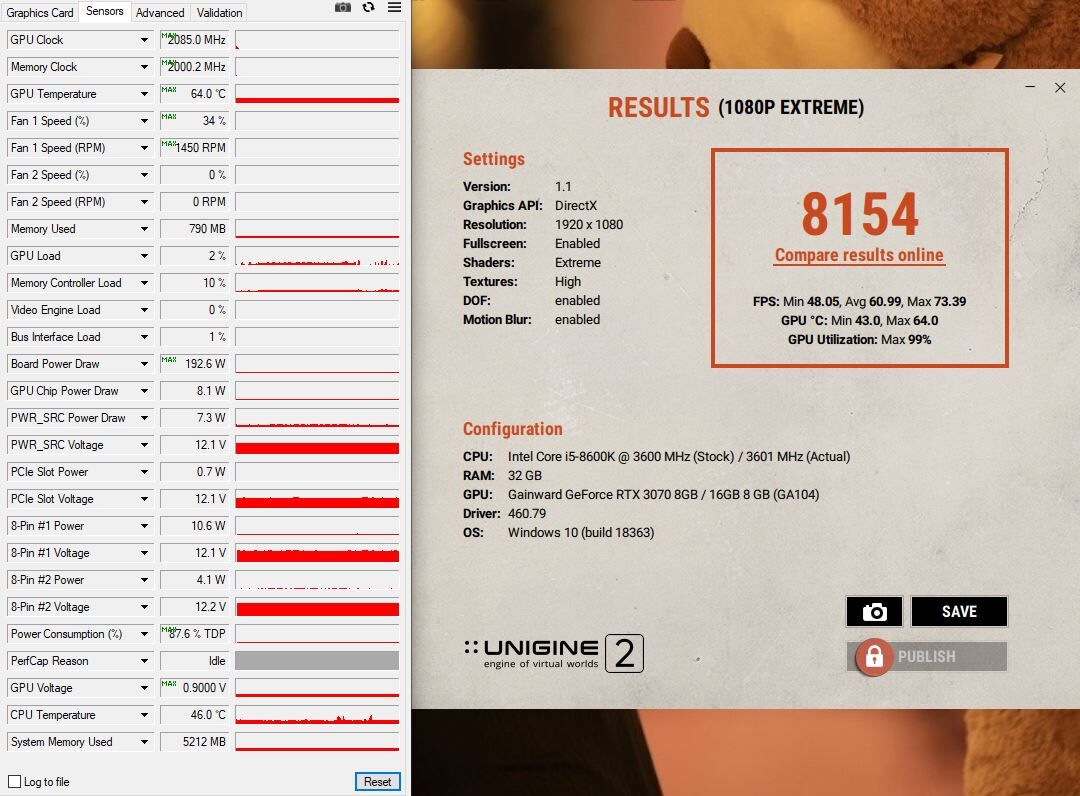Open Fan 1 Speed (RPM) dropdown

tap(144, 148)
